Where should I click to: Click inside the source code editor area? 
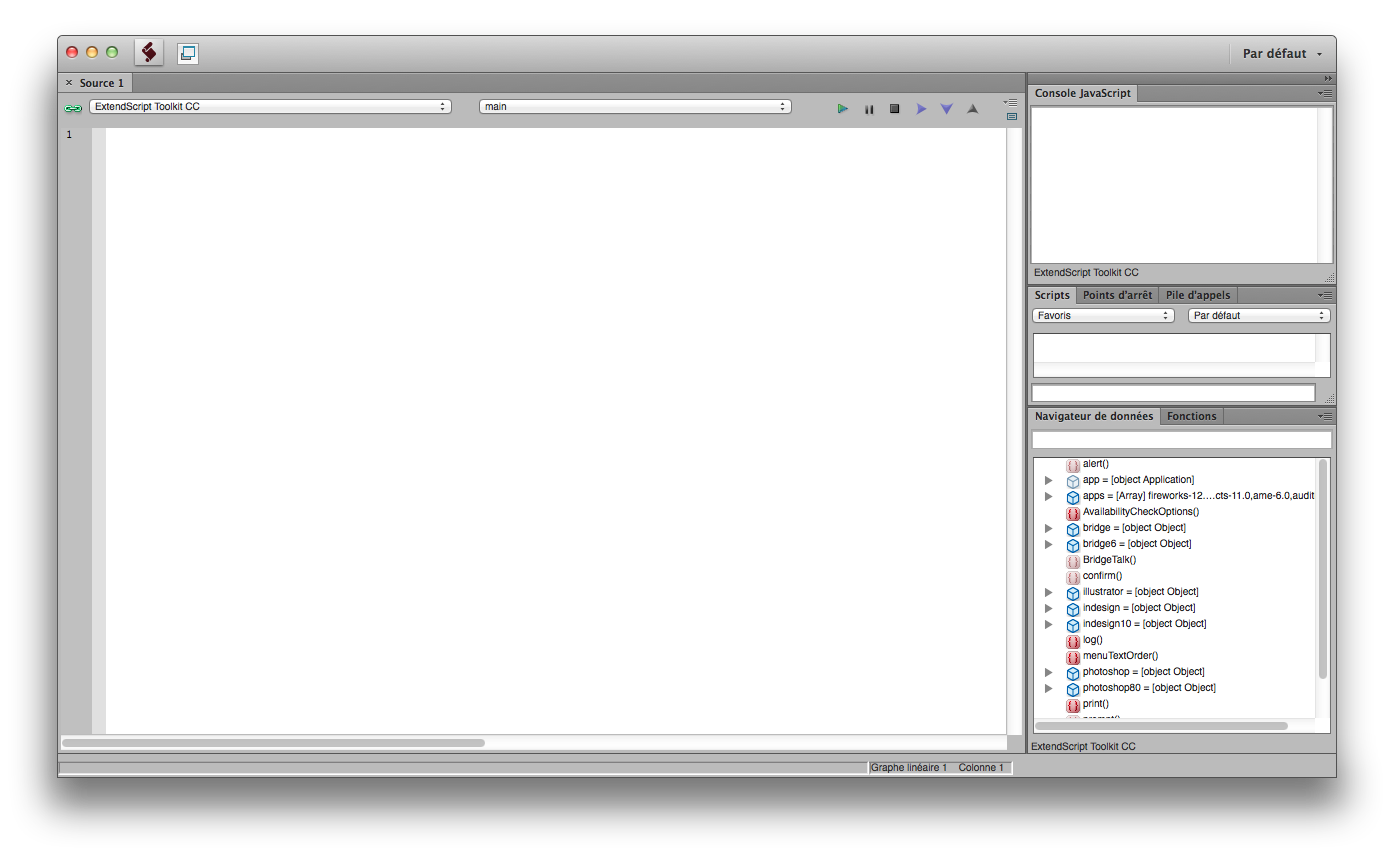click(x=555, y=431)
